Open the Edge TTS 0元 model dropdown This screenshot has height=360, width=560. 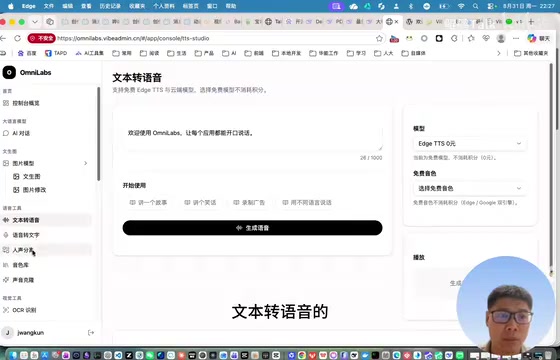coord(470,144)
